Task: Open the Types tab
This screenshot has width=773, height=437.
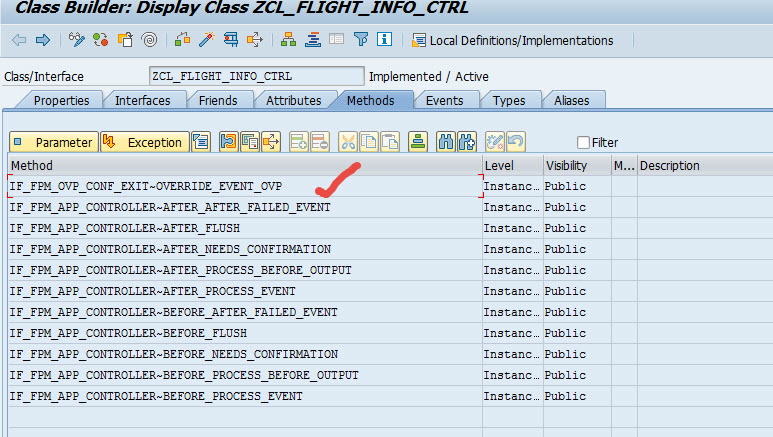Action: (x=509, y=101)
